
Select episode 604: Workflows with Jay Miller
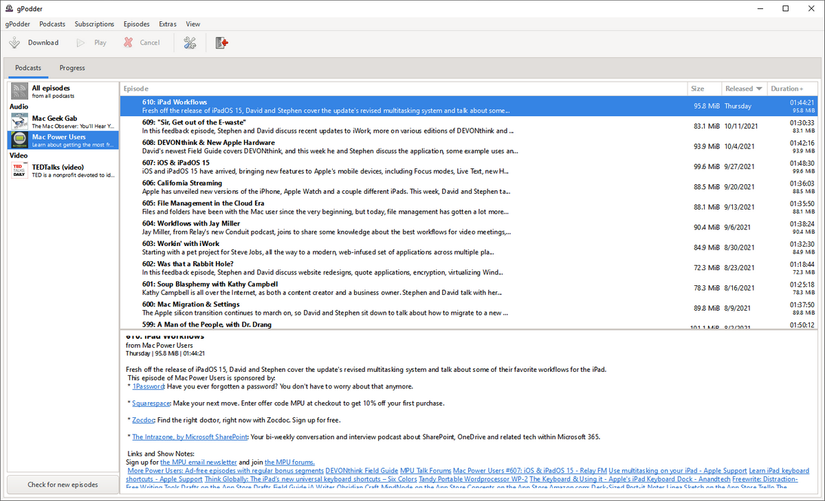(x=468, y=227)
